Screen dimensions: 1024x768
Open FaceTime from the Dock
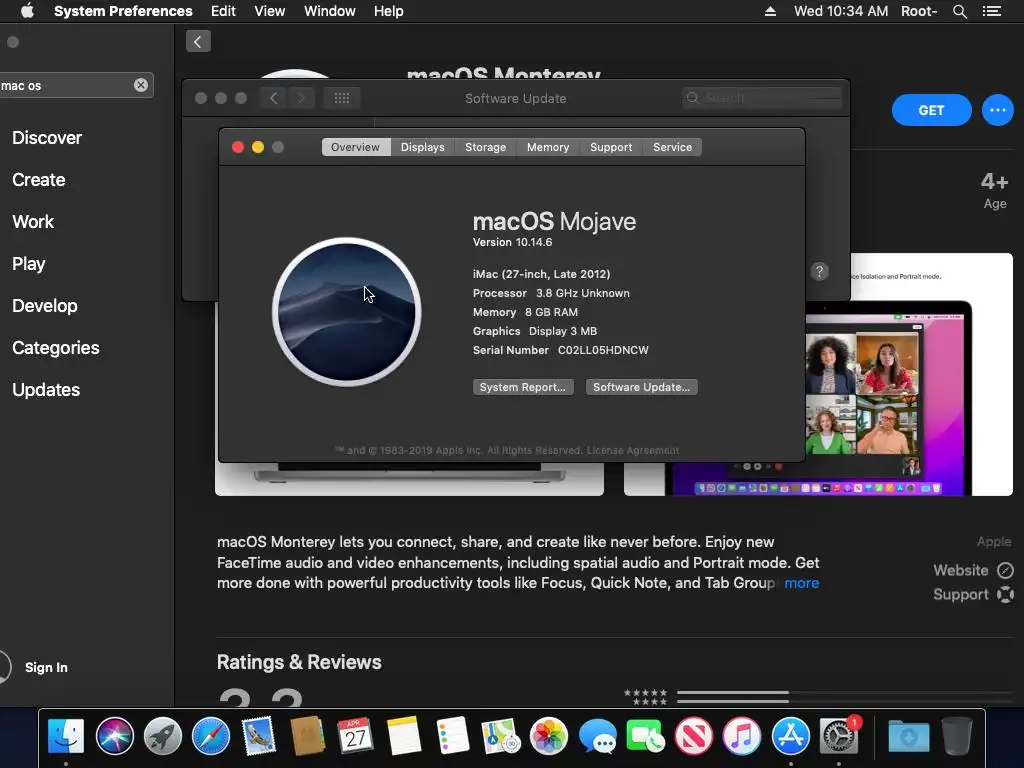tap(645, 736)
